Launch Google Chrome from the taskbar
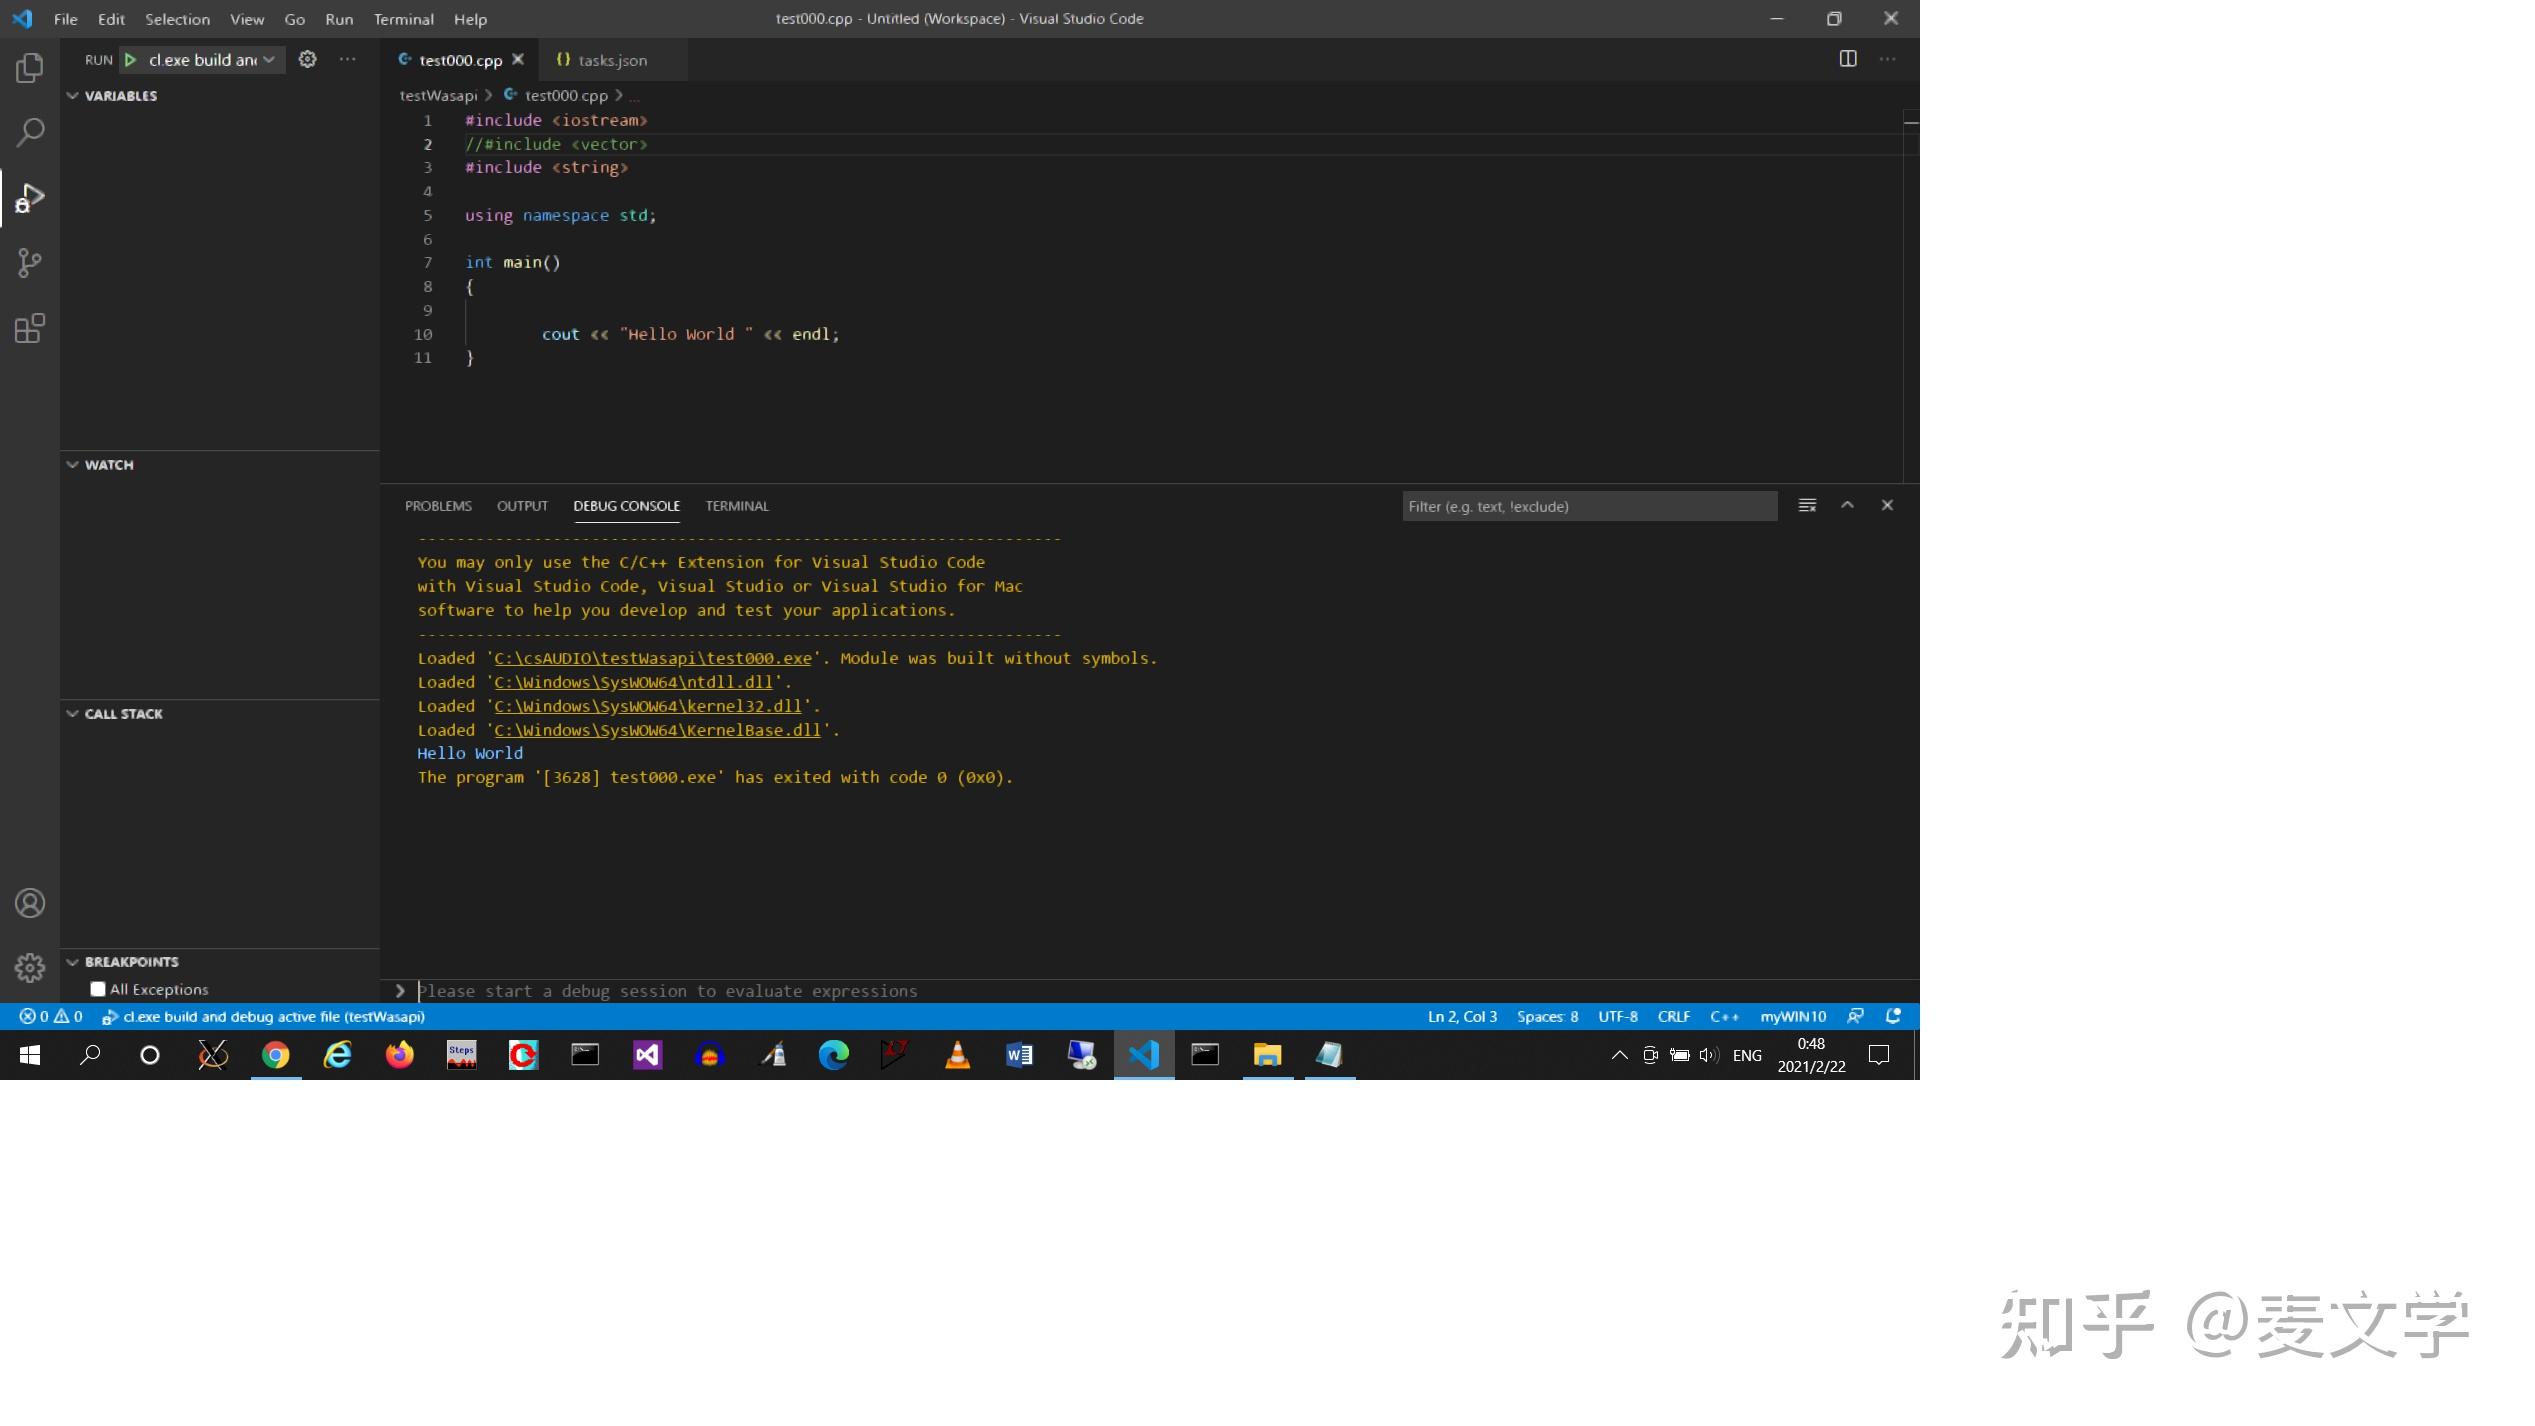This screenshot has height=1426, width=2535. click(x=276, y=1055)
